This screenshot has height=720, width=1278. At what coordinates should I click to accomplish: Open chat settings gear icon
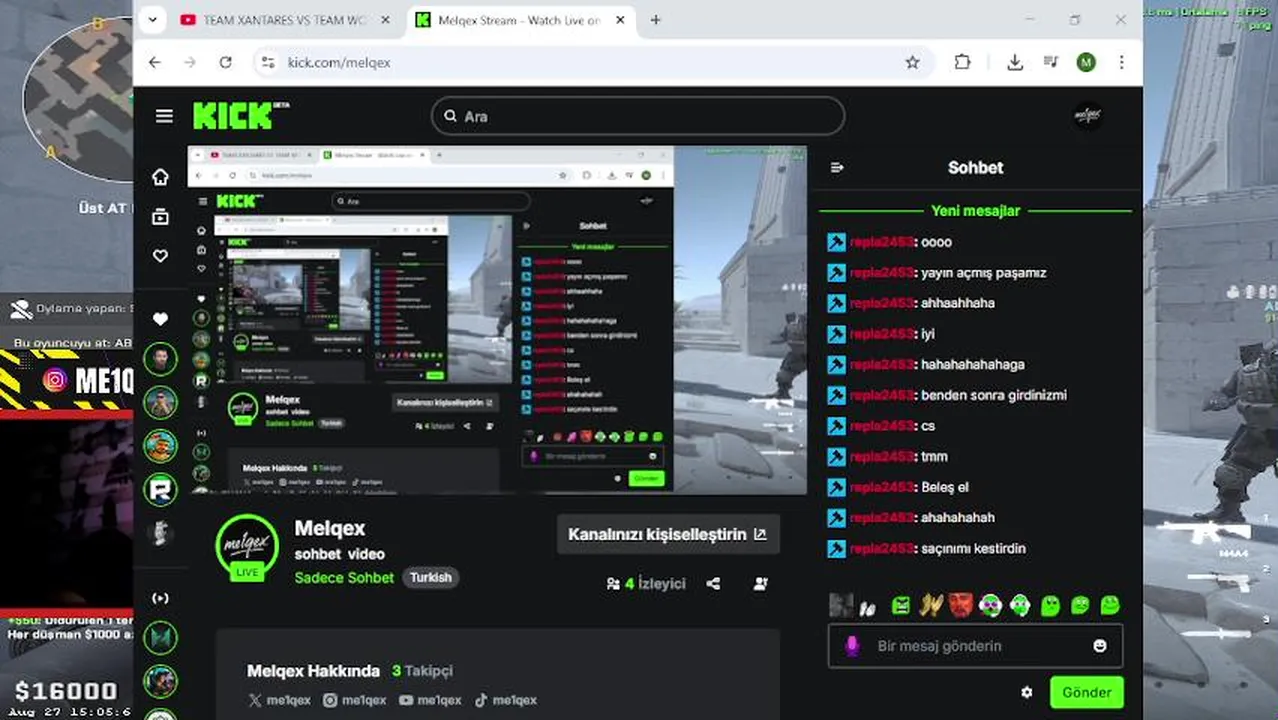[x=1026, y=692]
